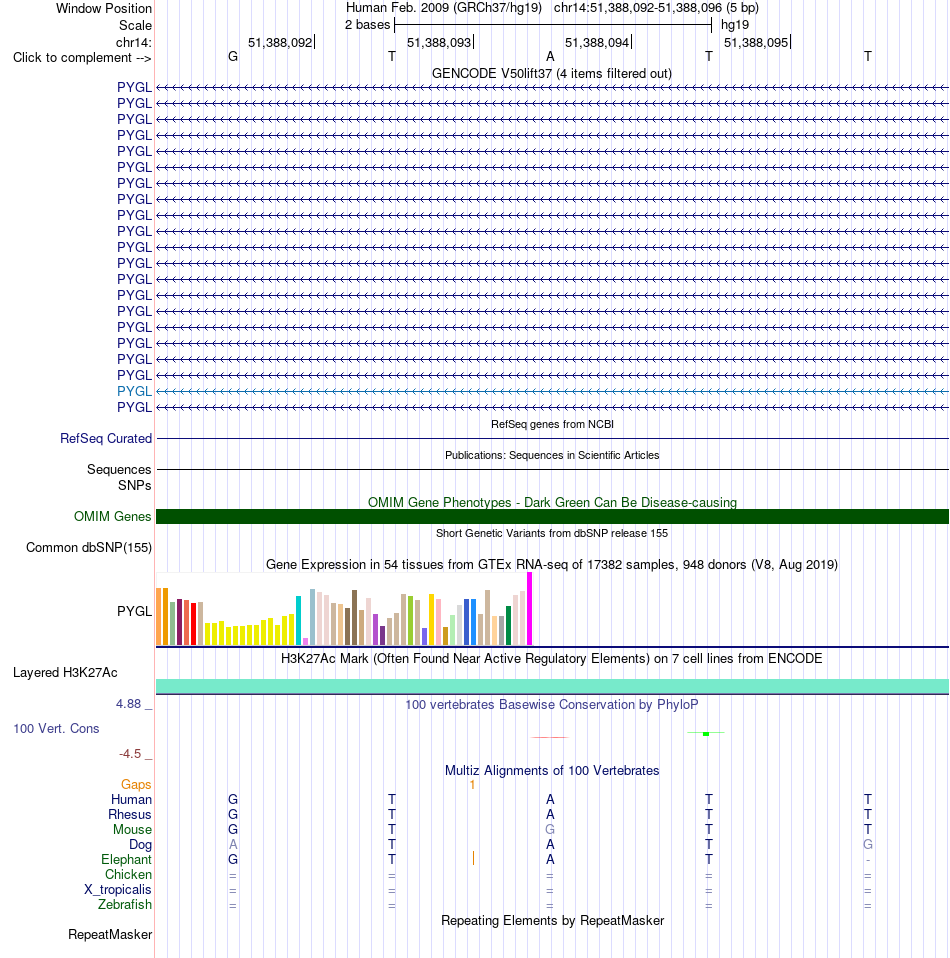Click the '2 bases' scale bar label
Screen dimensions: 950x958
(x=367, y=24)
